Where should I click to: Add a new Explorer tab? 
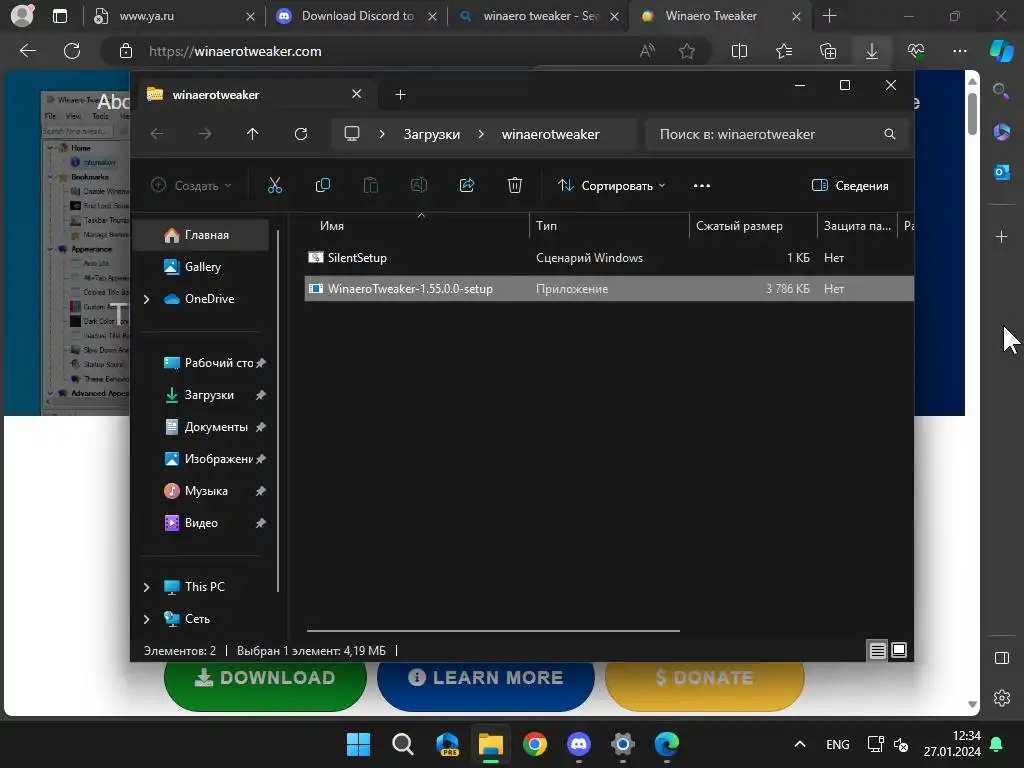click(x=400, y=95)
